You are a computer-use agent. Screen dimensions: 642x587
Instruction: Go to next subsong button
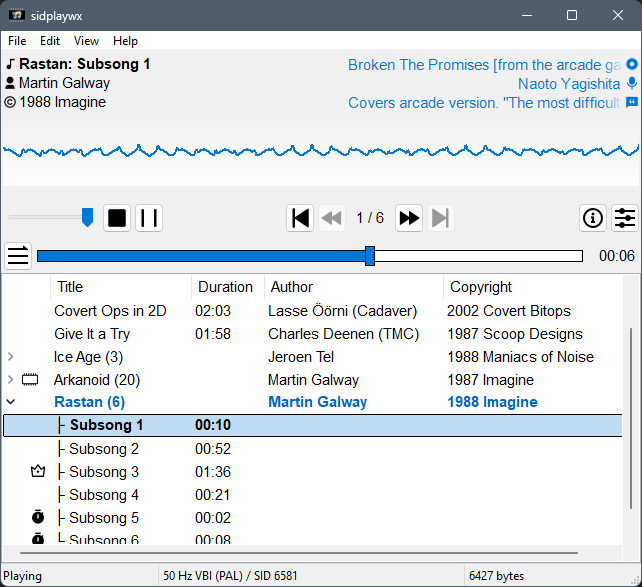[x=408, y=218]
